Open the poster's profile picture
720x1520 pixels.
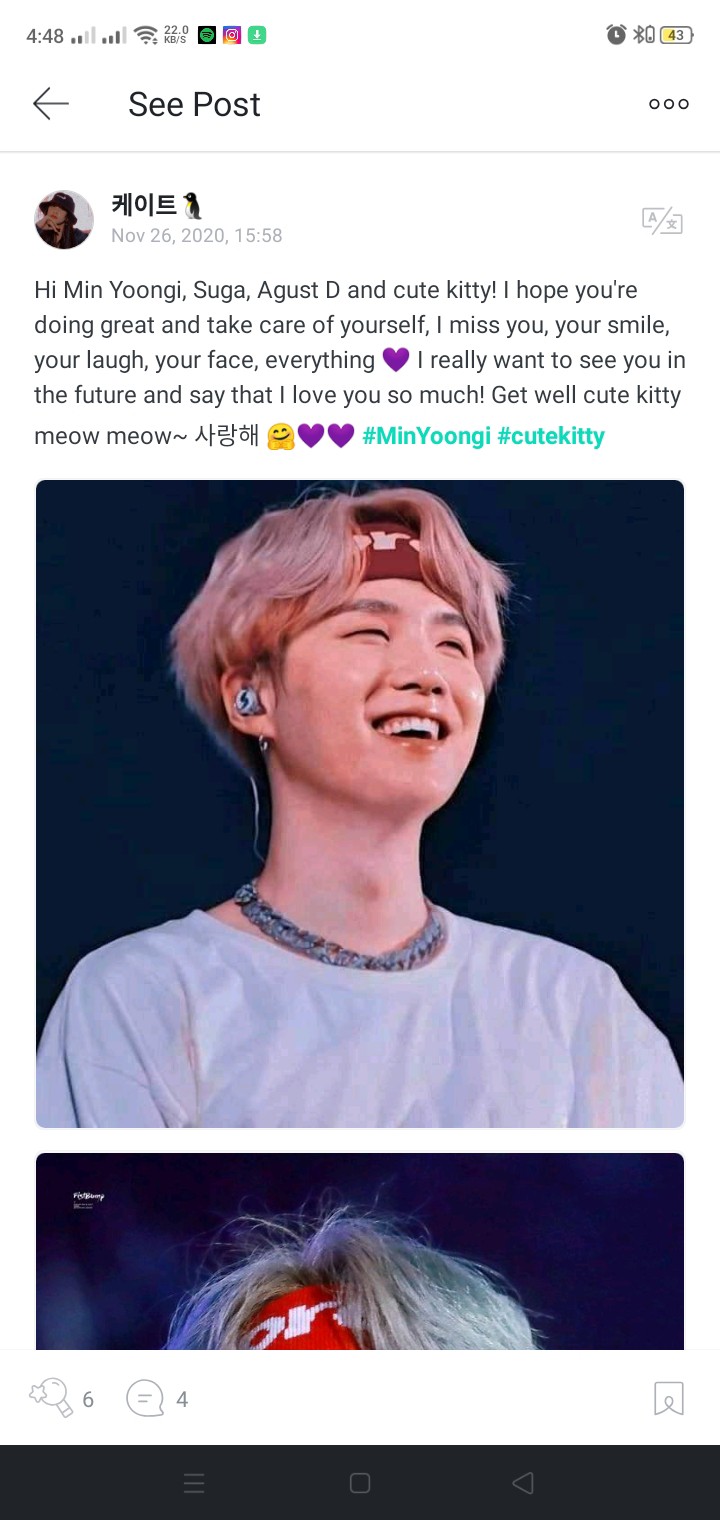64,220
